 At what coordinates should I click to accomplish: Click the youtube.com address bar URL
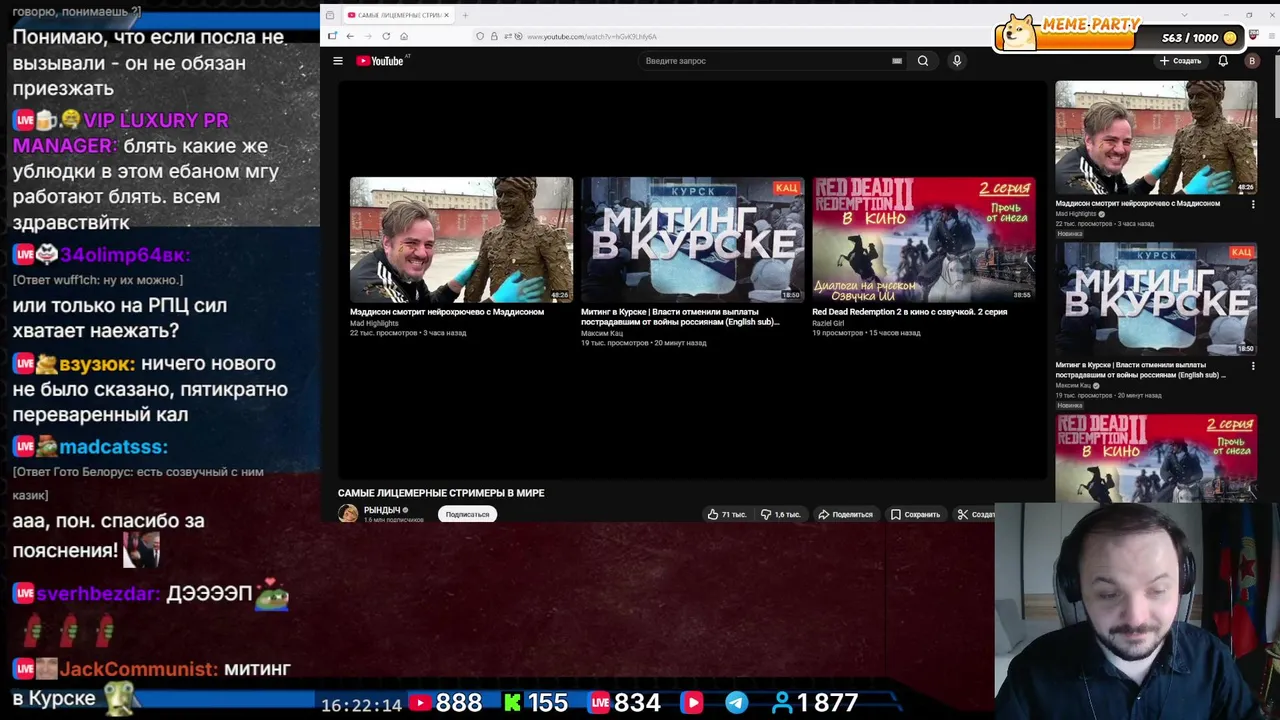(591, 37)
